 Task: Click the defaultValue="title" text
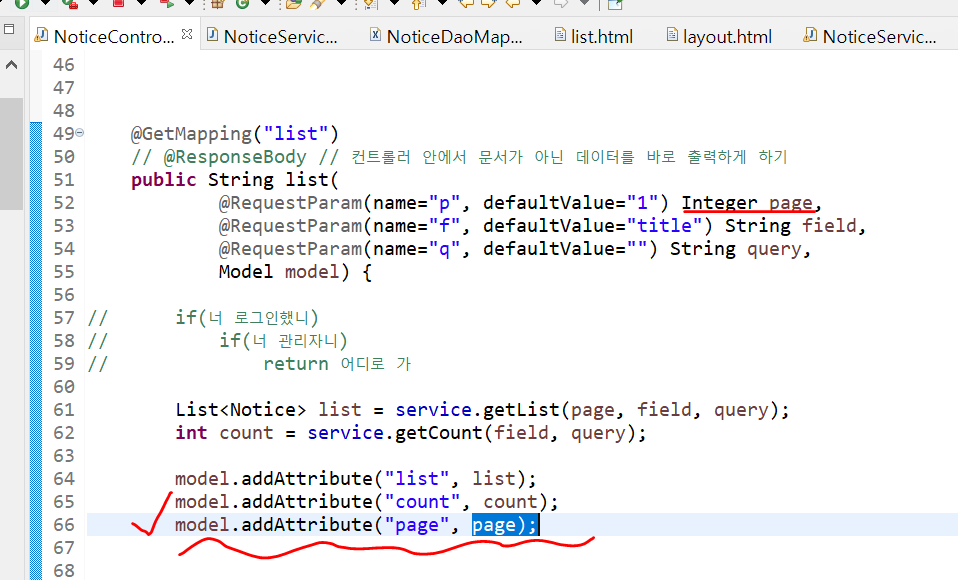(592, 226)
